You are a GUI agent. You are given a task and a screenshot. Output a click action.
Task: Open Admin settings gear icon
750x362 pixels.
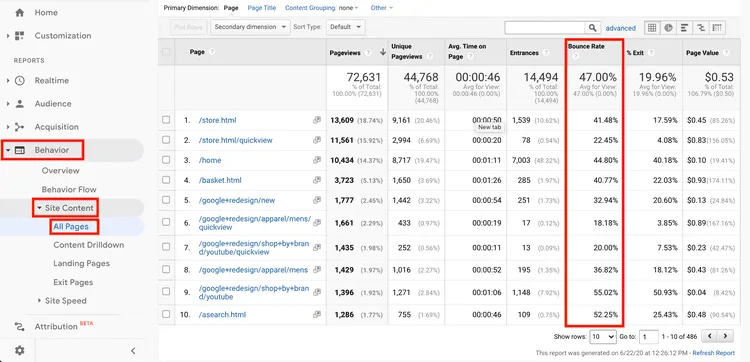[20, 351]
